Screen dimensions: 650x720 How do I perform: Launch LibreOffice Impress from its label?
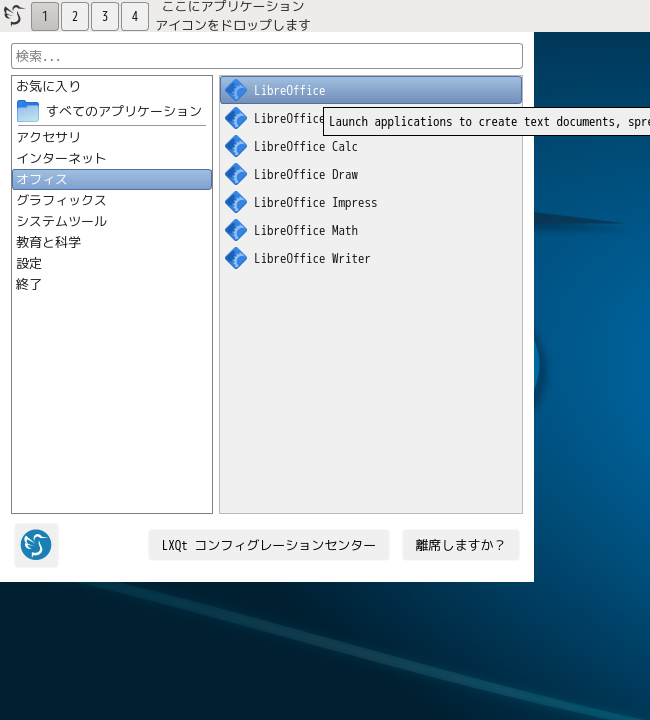coord(315,202)
